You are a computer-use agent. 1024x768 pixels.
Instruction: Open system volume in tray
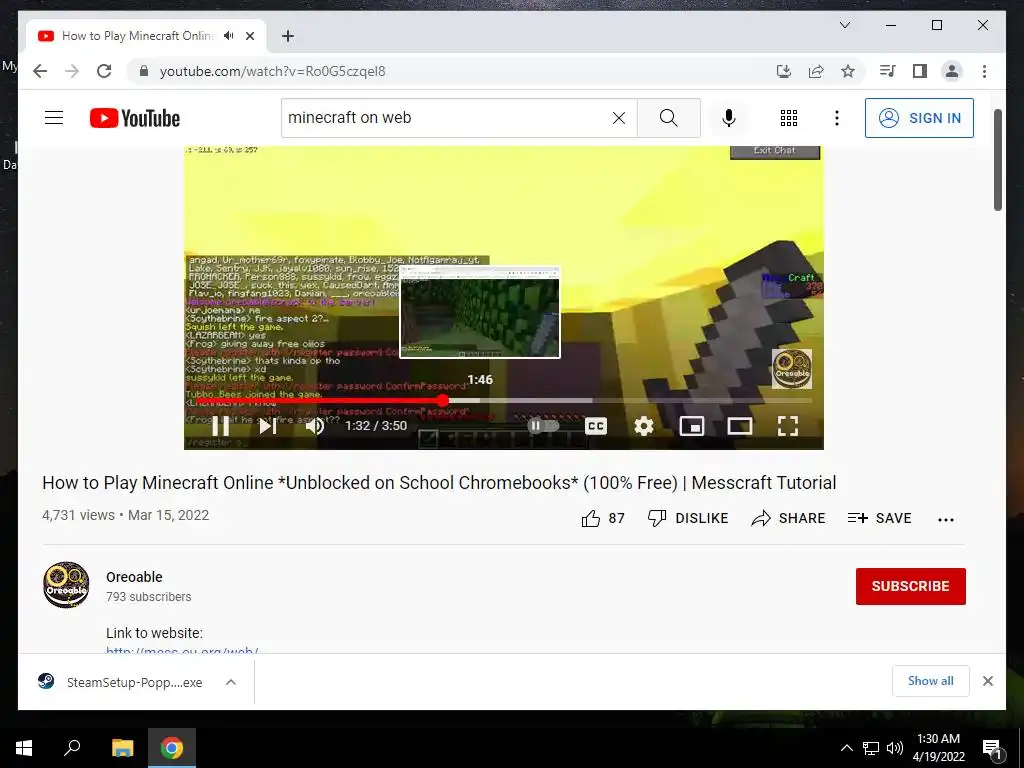pos(895,748)
